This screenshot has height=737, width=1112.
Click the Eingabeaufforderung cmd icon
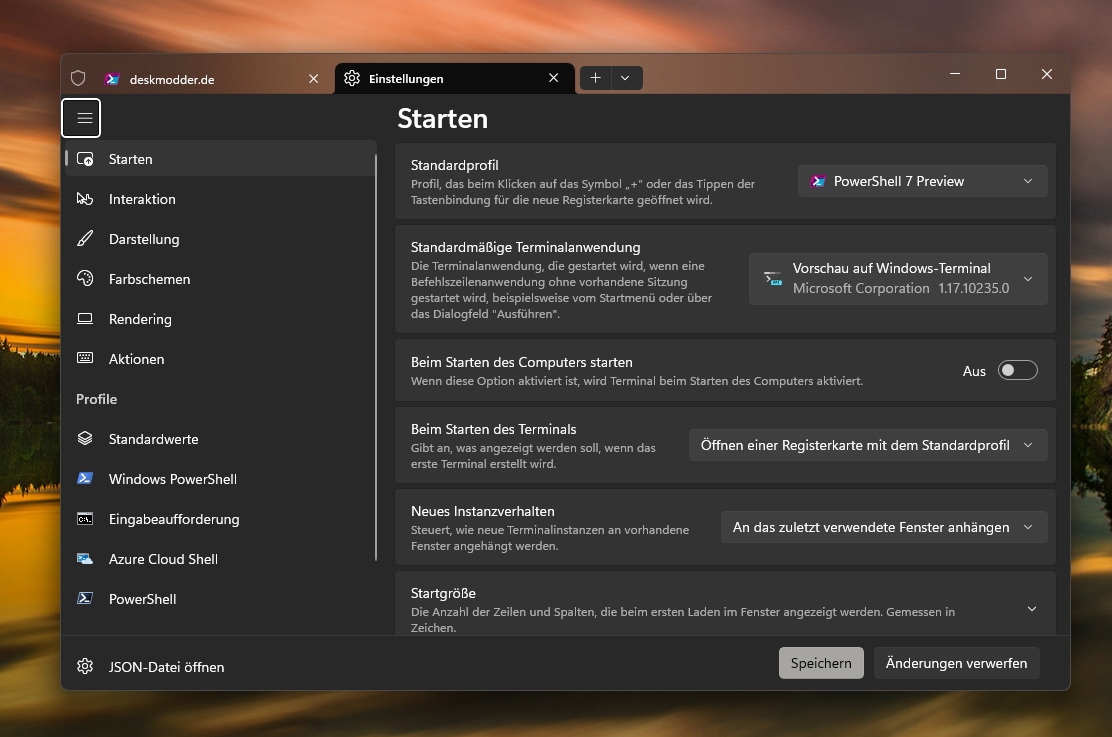coord(85,519)
